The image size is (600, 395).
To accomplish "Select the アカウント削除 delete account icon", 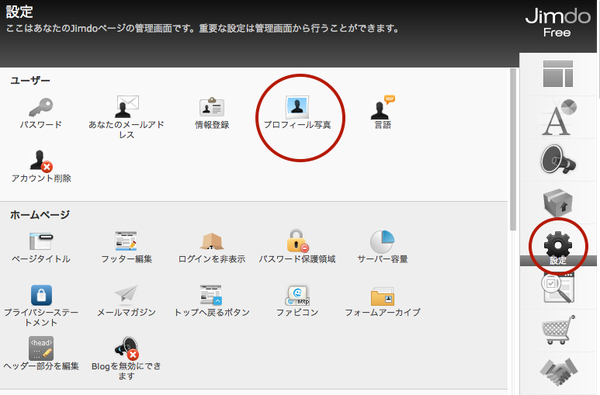I will click(41, 160).
